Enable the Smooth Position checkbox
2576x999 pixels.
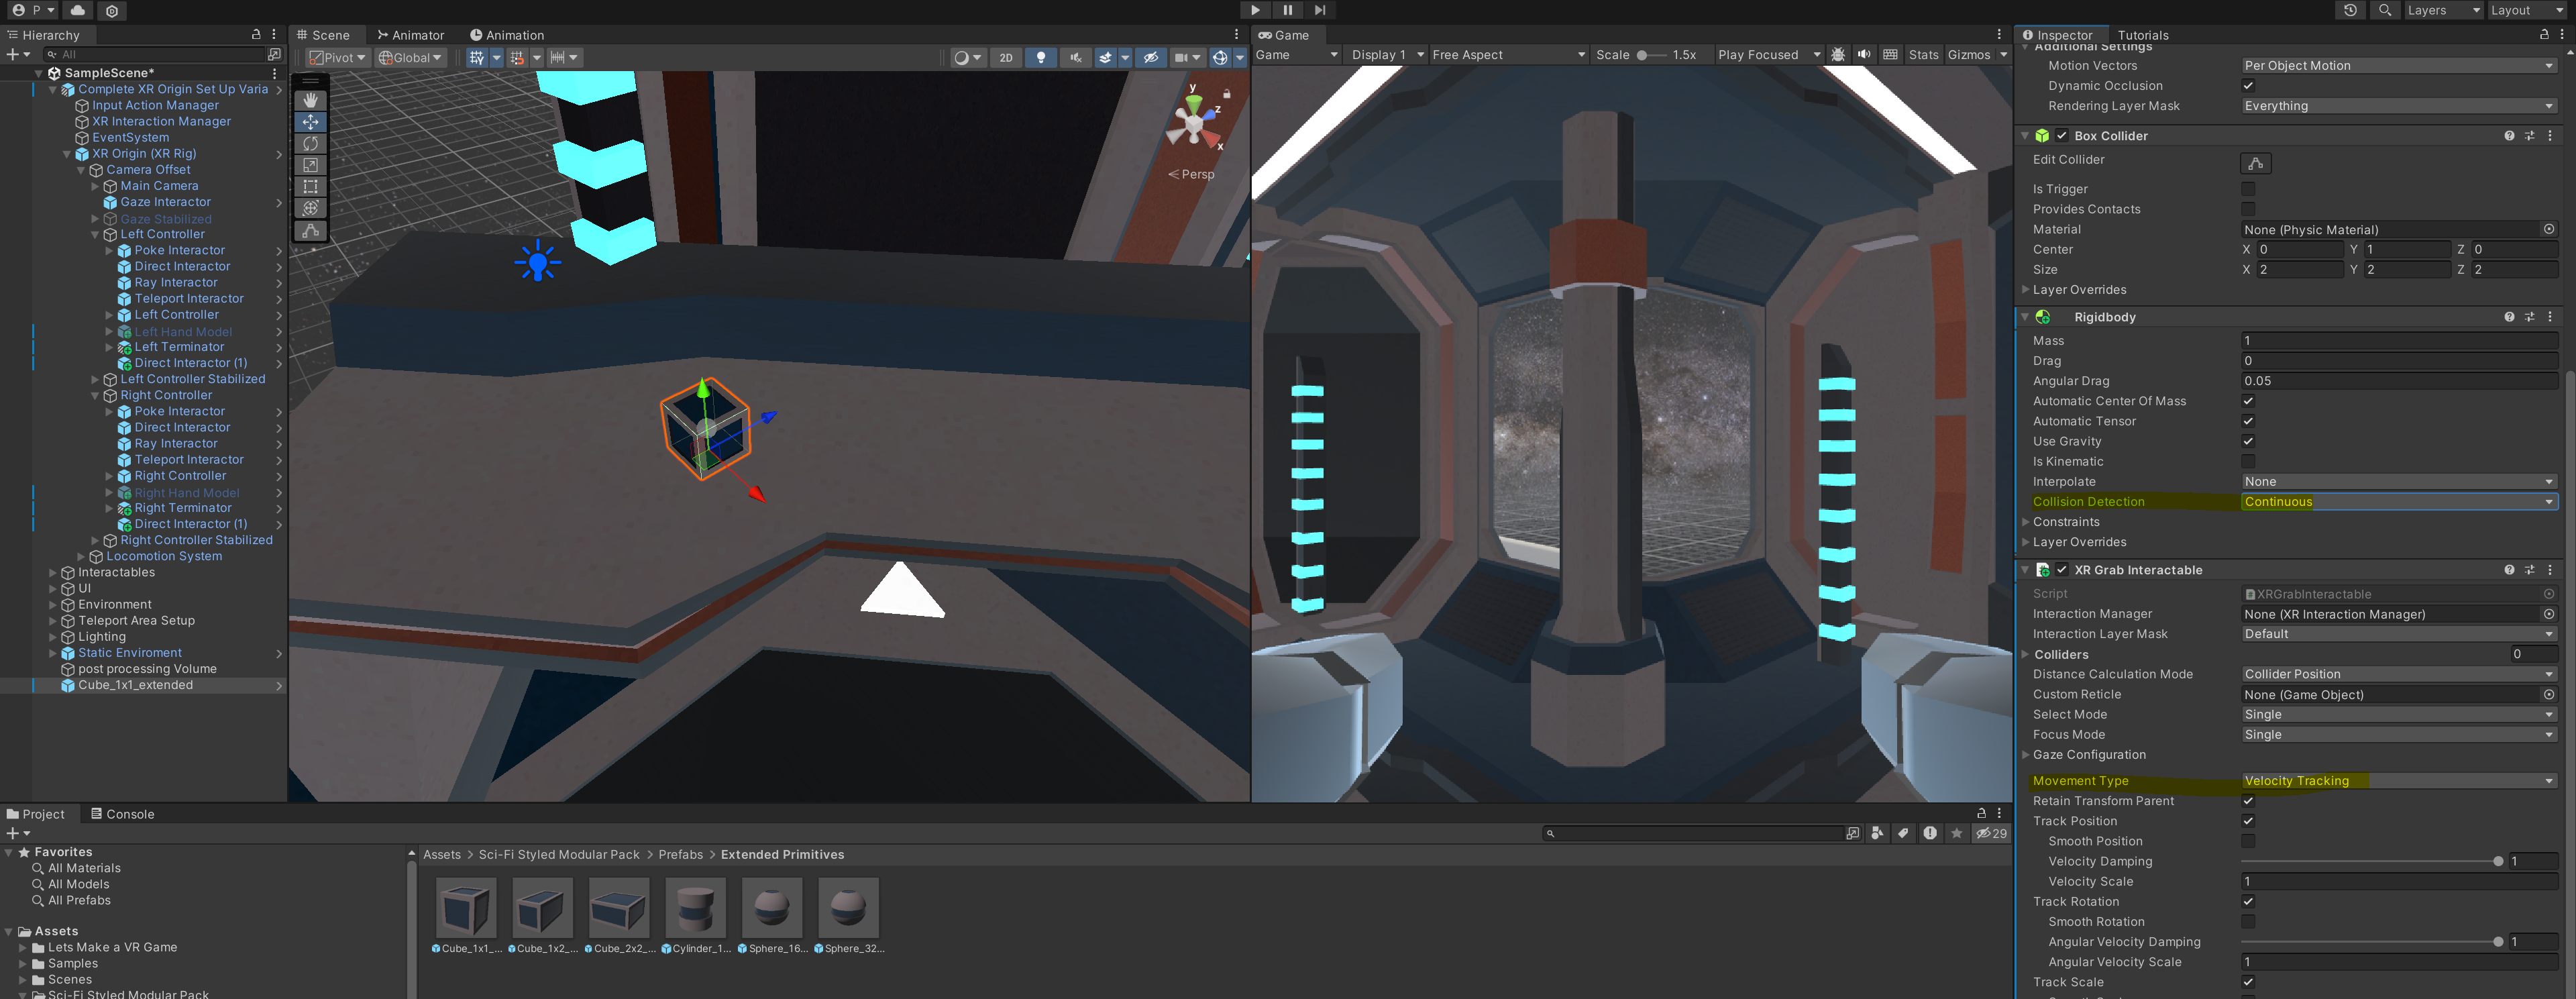(x=2248, y=841)
